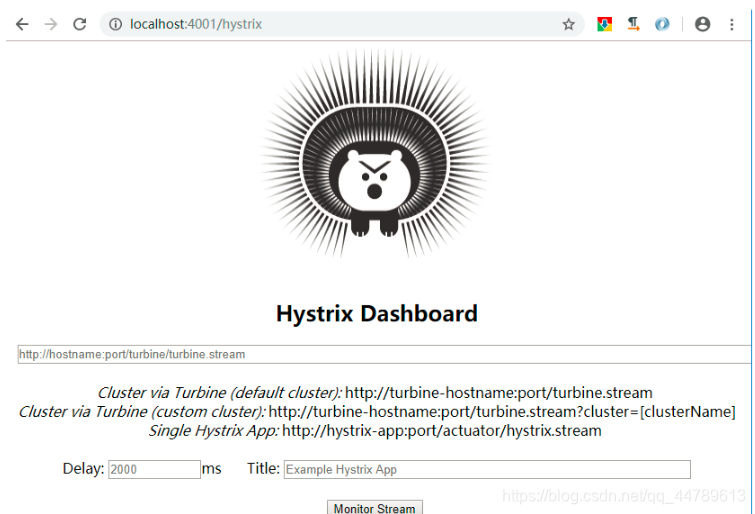Viewport: 755px width, 514px height.
Task: View site information icon in address bar
Action: (x=115, y=24)
